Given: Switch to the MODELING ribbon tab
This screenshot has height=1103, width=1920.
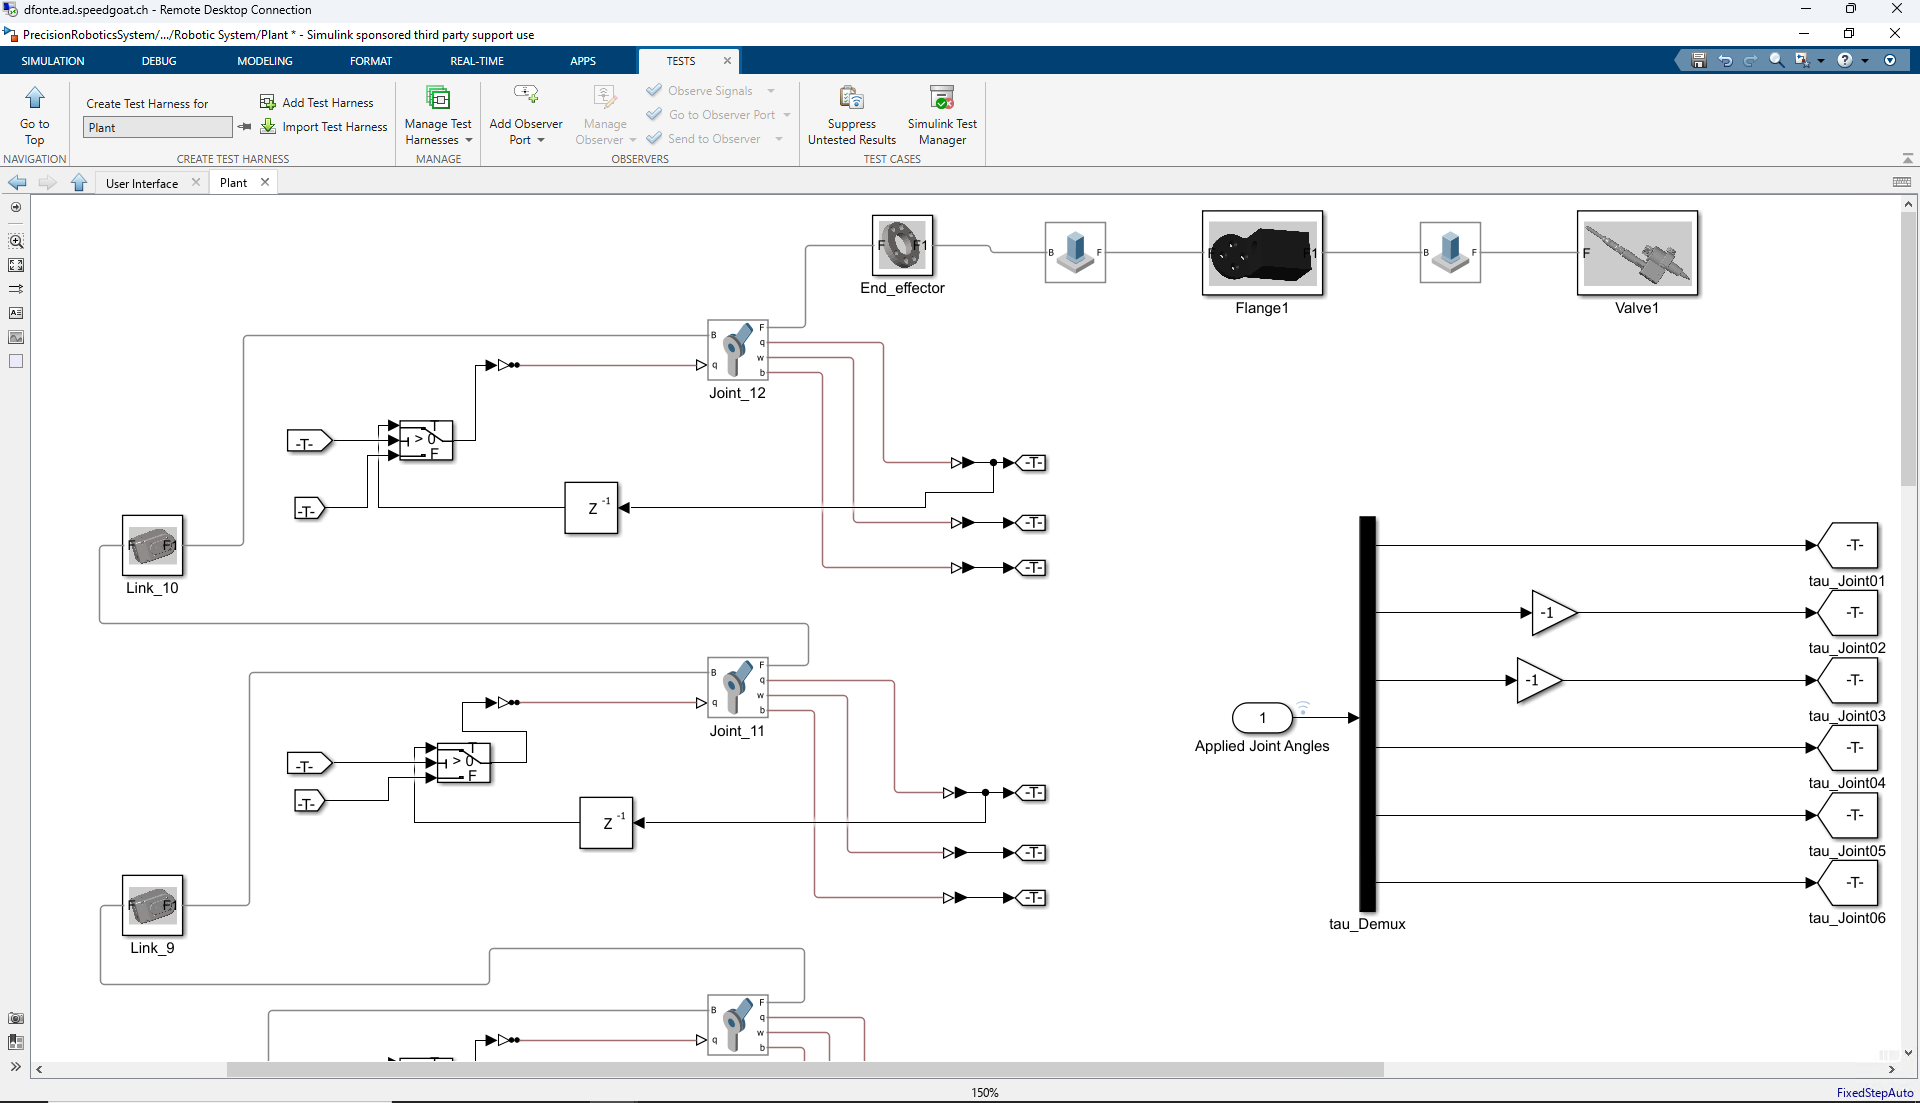Looking at the screenshot, I should 265,61.
